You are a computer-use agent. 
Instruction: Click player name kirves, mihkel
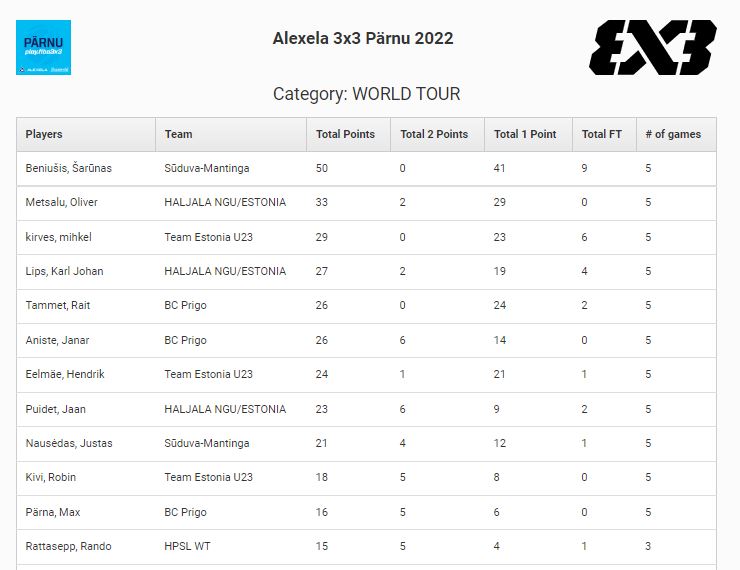coord(59,237)
